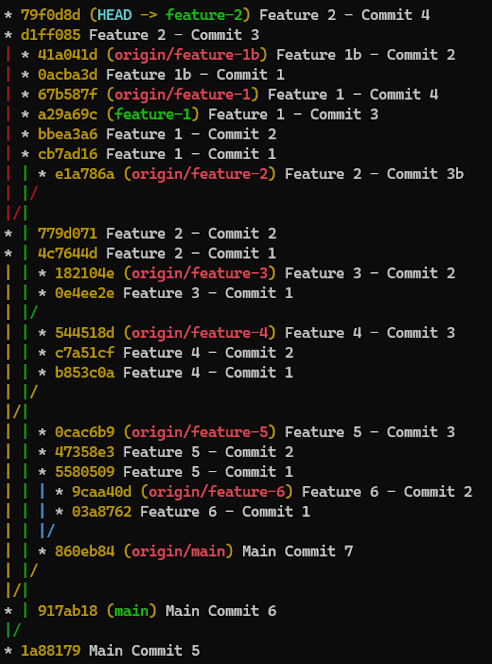Select text 'Feature 1 - Commit 4'
The image size is (492, 664).
click(x=353, y=94)
